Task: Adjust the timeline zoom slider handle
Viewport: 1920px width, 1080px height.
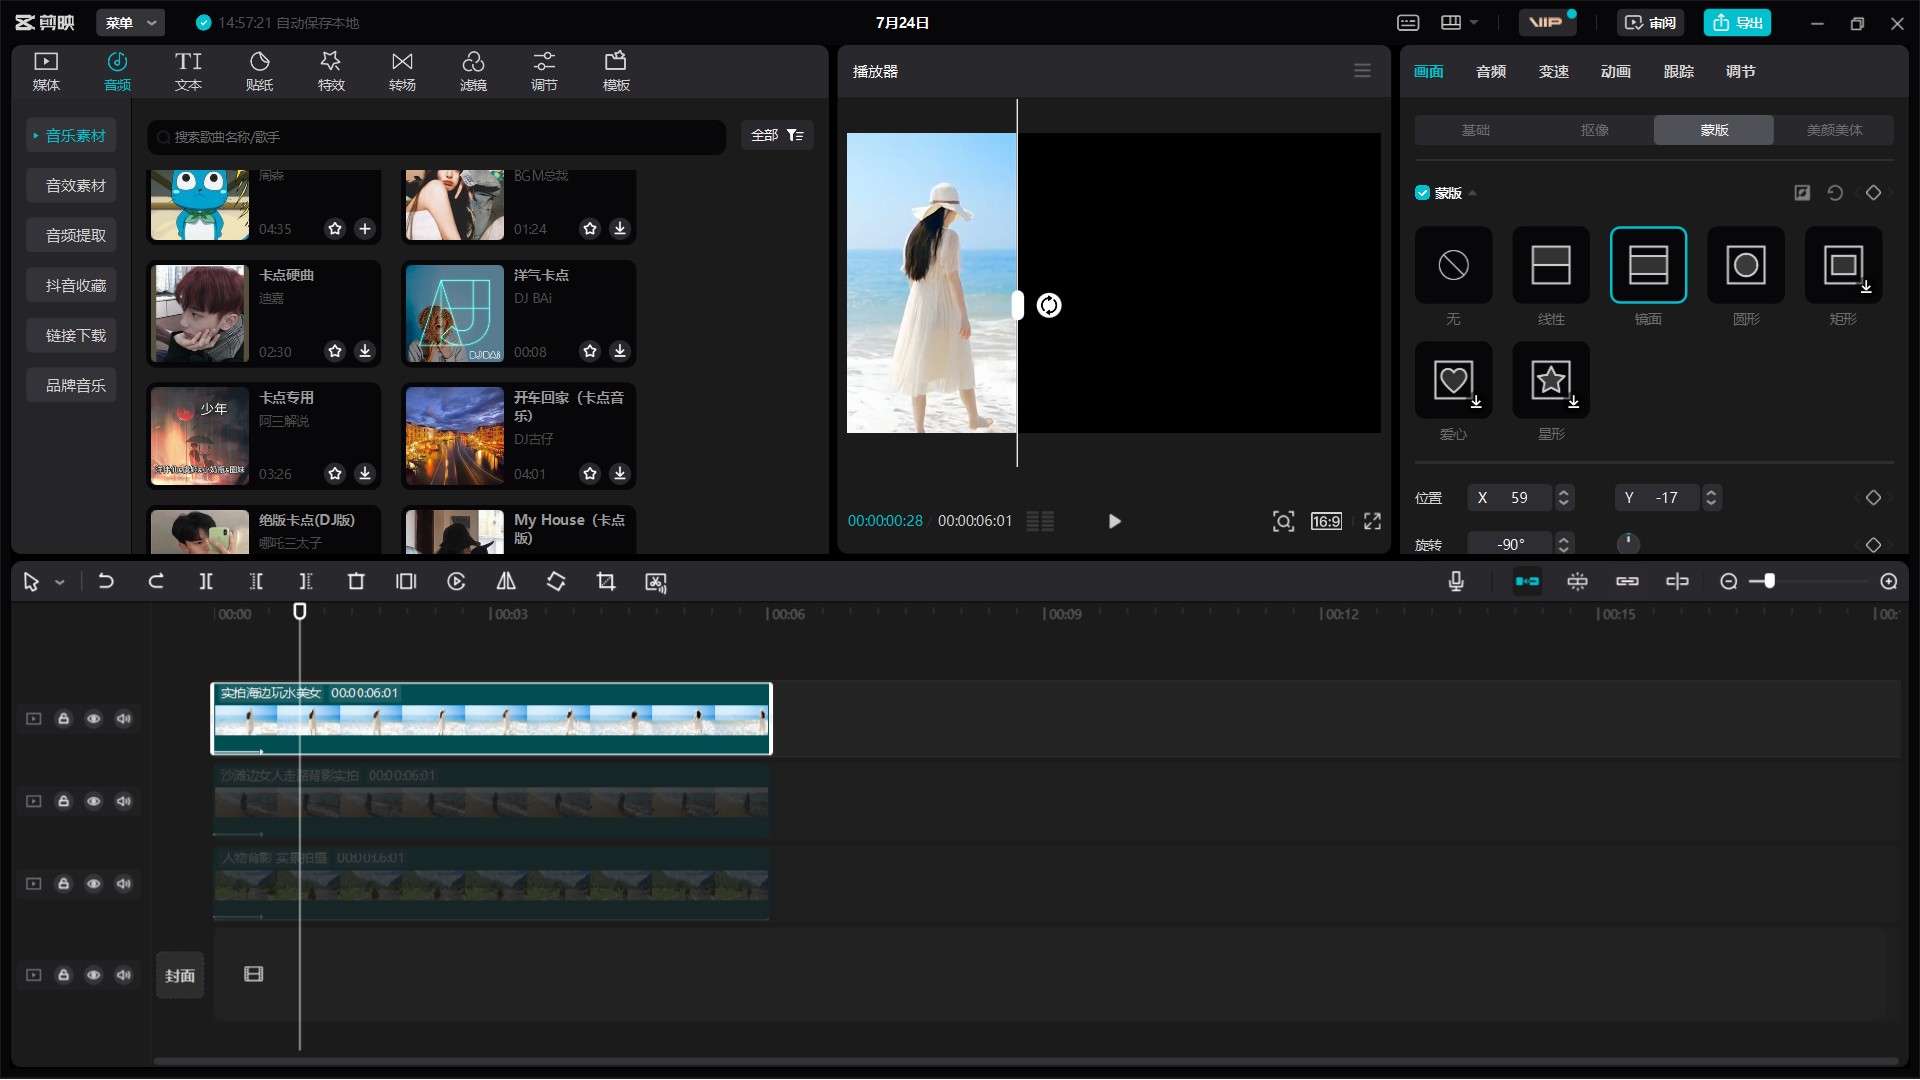Action: (1769, 581)
